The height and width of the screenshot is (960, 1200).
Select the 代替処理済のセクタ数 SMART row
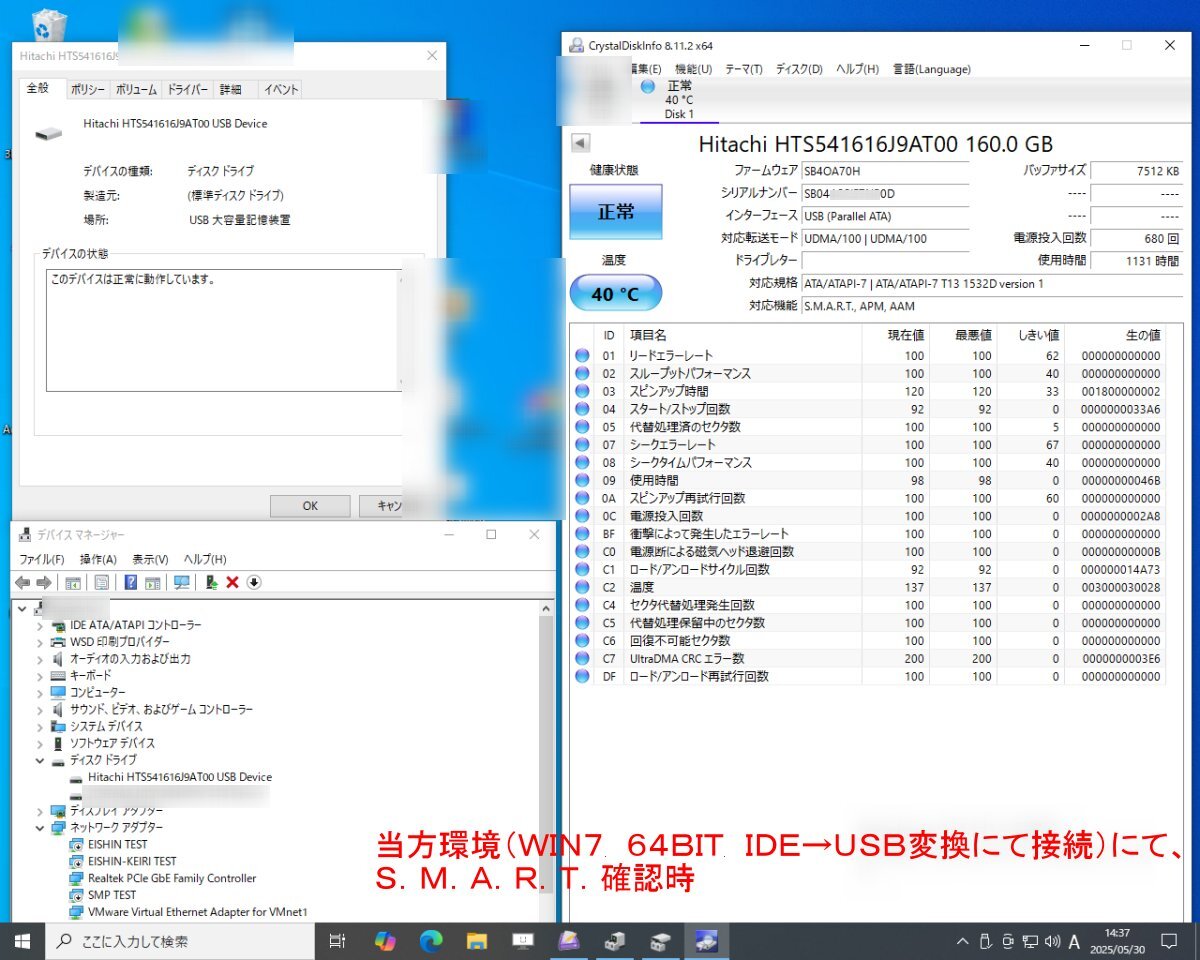[x=867, y=427]
